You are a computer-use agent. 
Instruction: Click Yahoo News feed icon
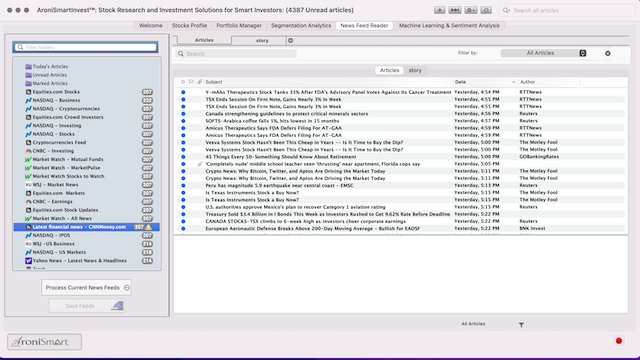click(x=28, y=261)
